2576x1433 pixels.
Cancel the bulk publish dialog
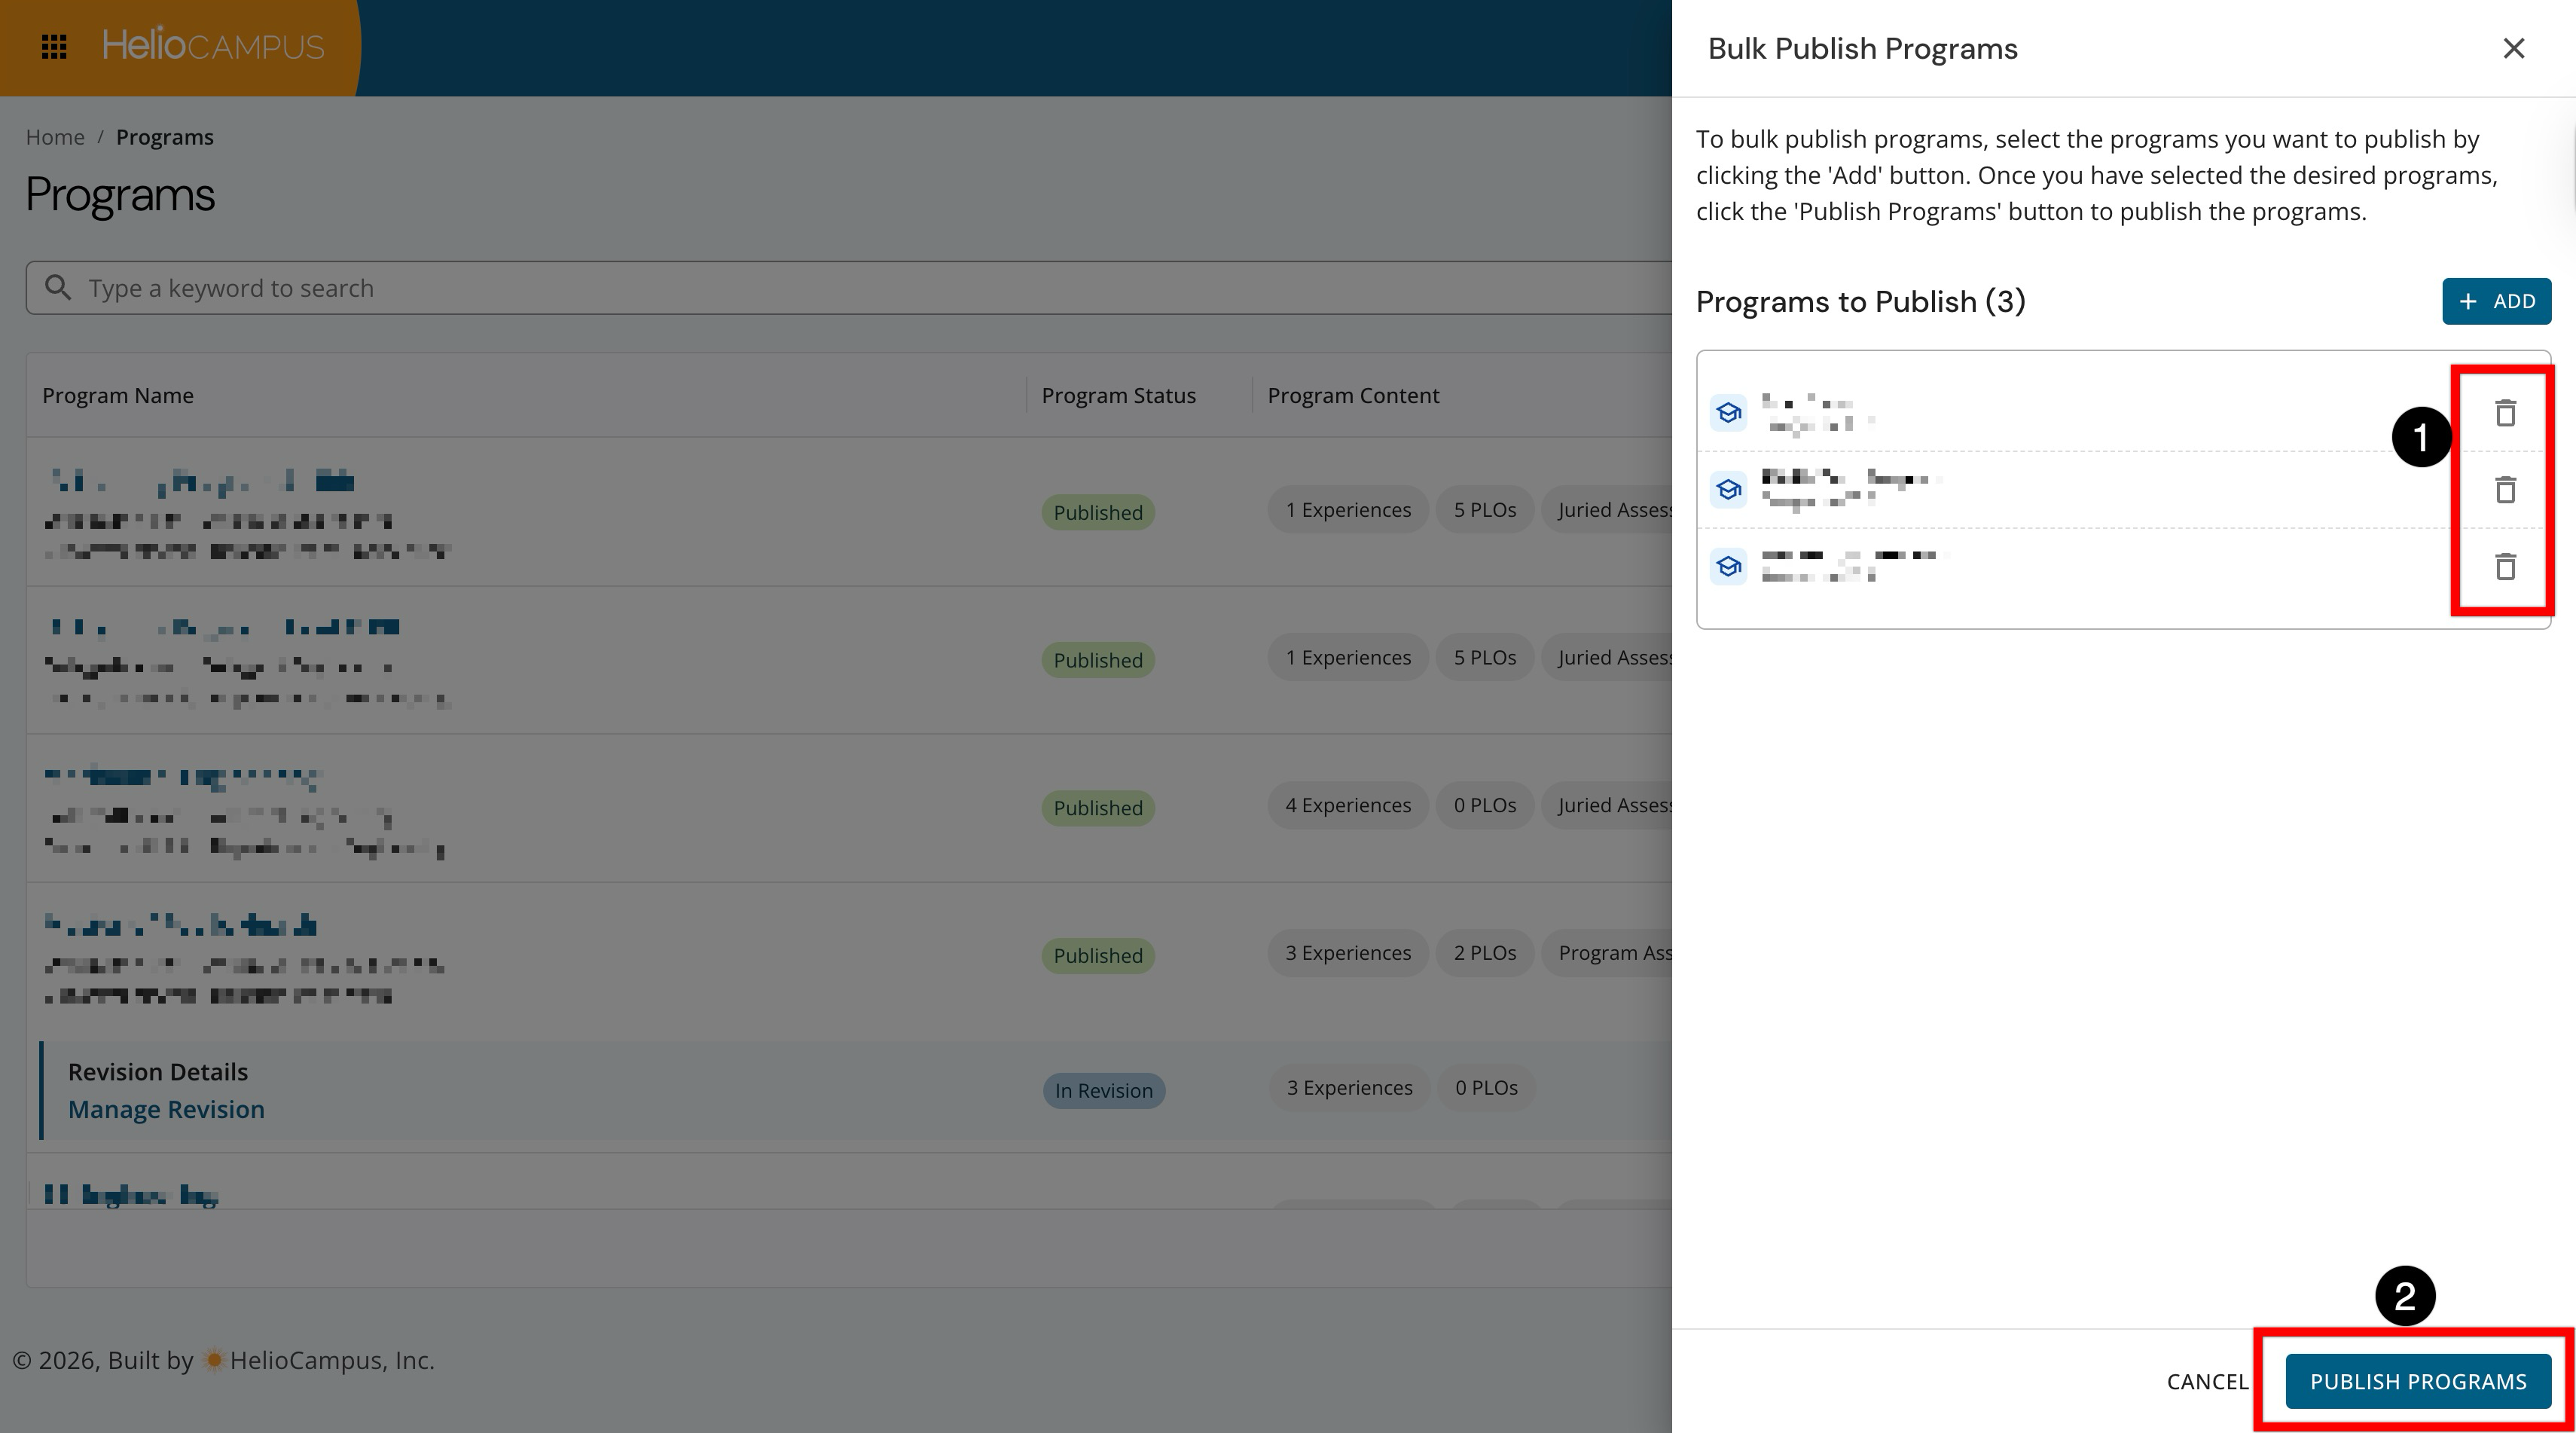[2207, 1381]
